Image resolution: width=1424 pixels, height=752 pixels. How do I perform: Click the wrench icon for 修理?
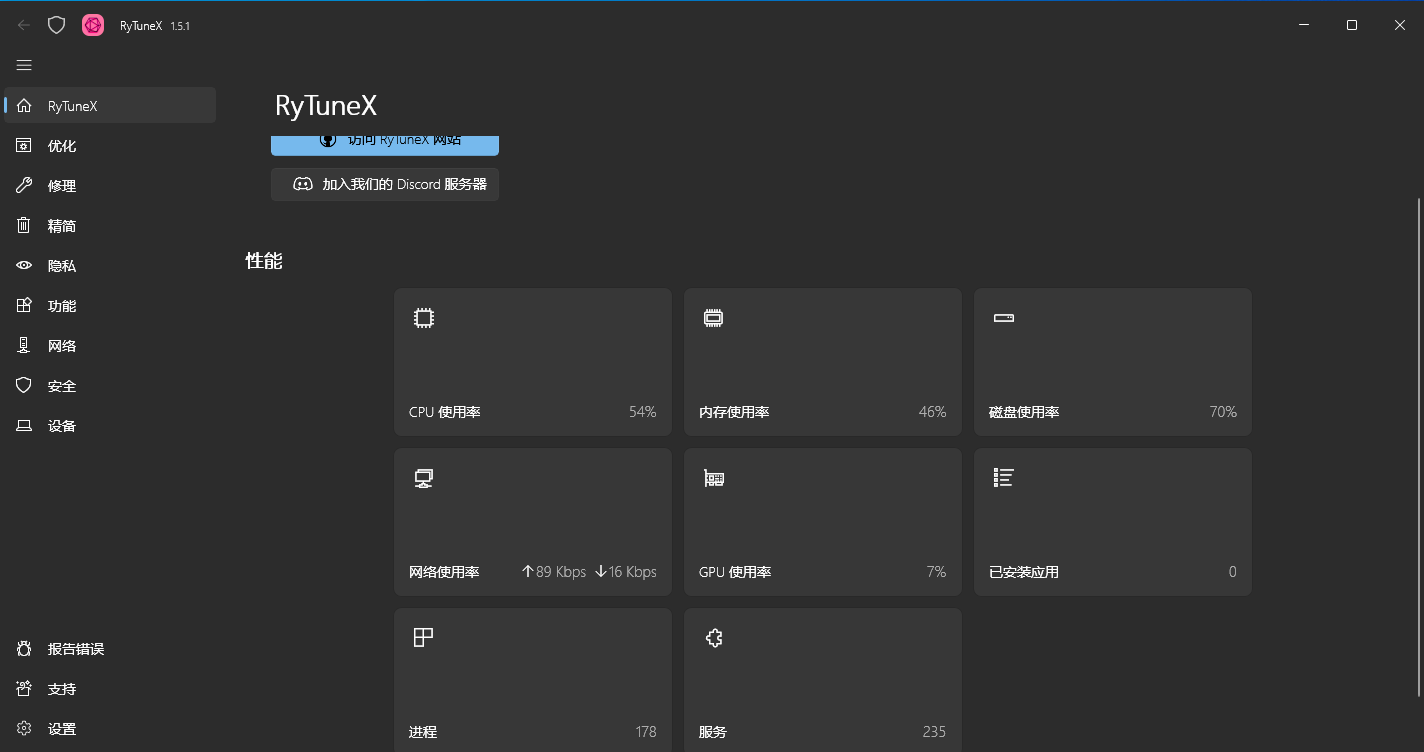[24, 186]
